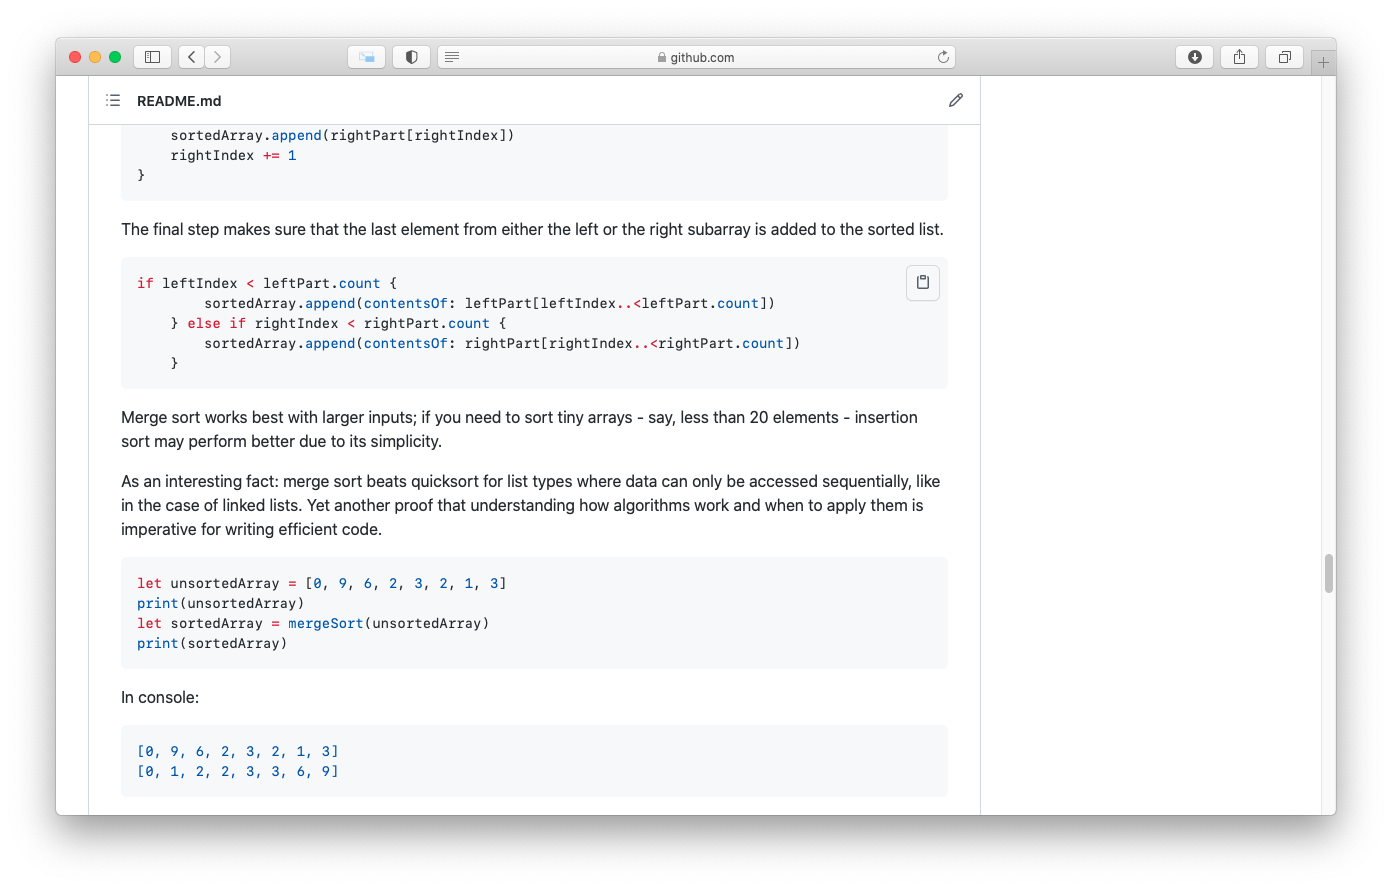Click the README.md file title

pyautogui.click(x=179, y=101)
